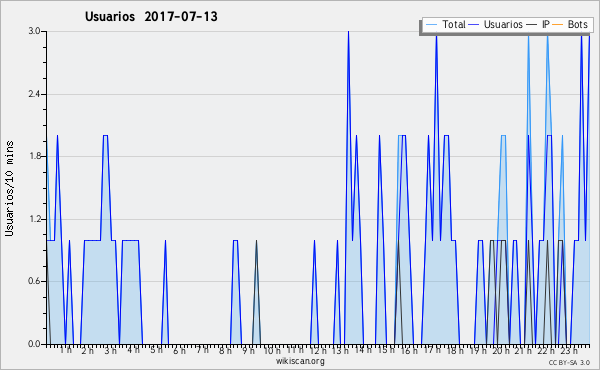The image size is (600, 370).
Task: Click the orange Bots legend line
Action: point(558,25)
